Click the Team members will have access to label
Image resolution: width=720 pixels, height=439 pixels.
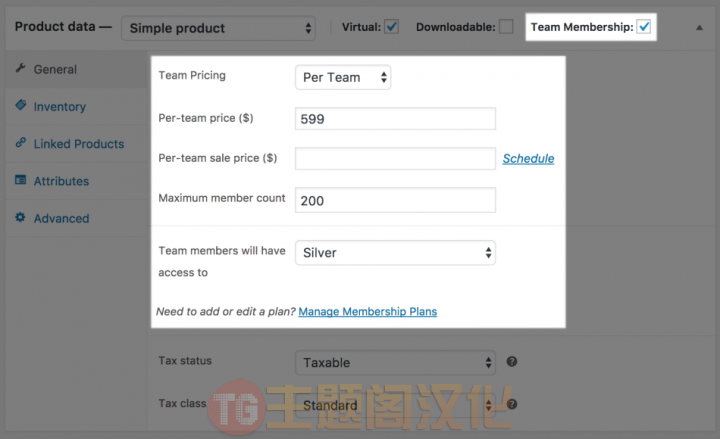(x=222, y=261)
